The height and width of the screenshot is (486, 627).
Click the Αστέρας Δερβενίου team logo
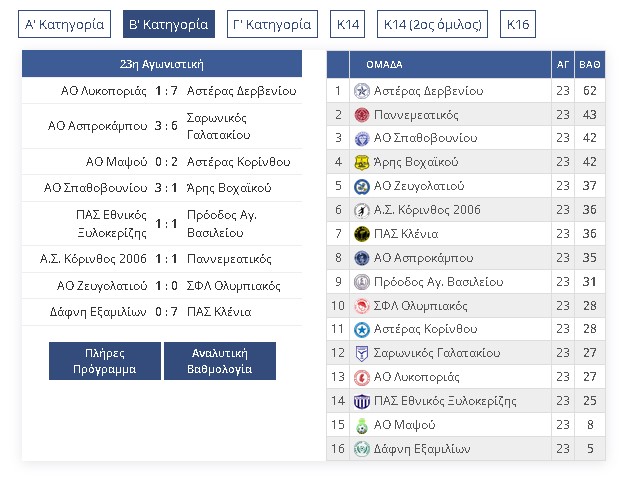[x=362, y=91]
